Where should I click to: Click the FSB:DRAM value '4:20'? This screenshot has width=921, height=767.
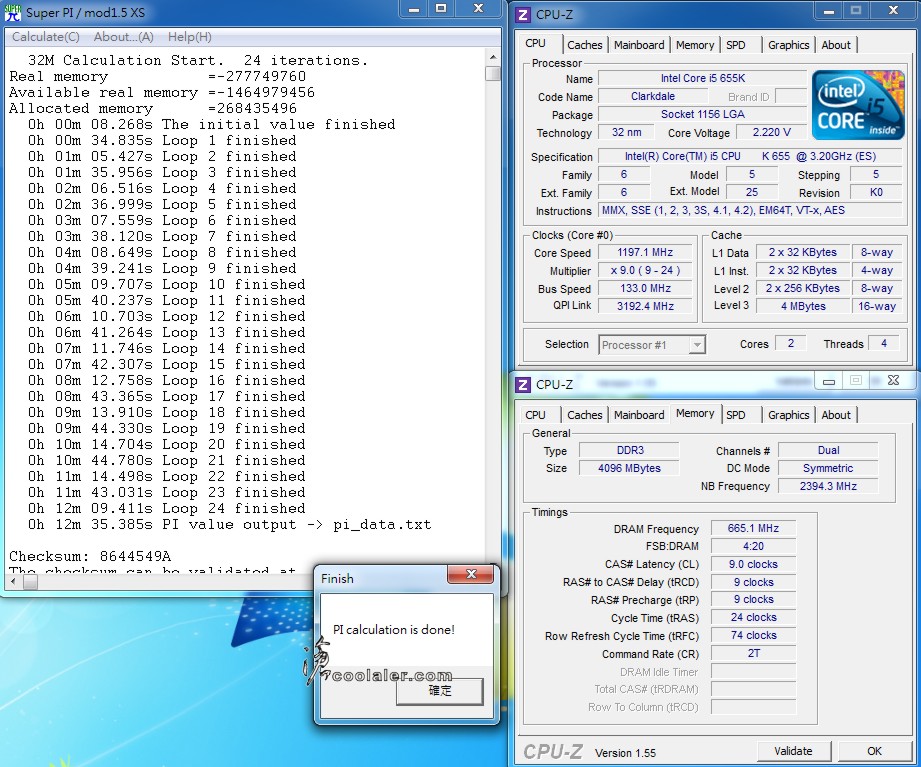(x=753, y=546)
